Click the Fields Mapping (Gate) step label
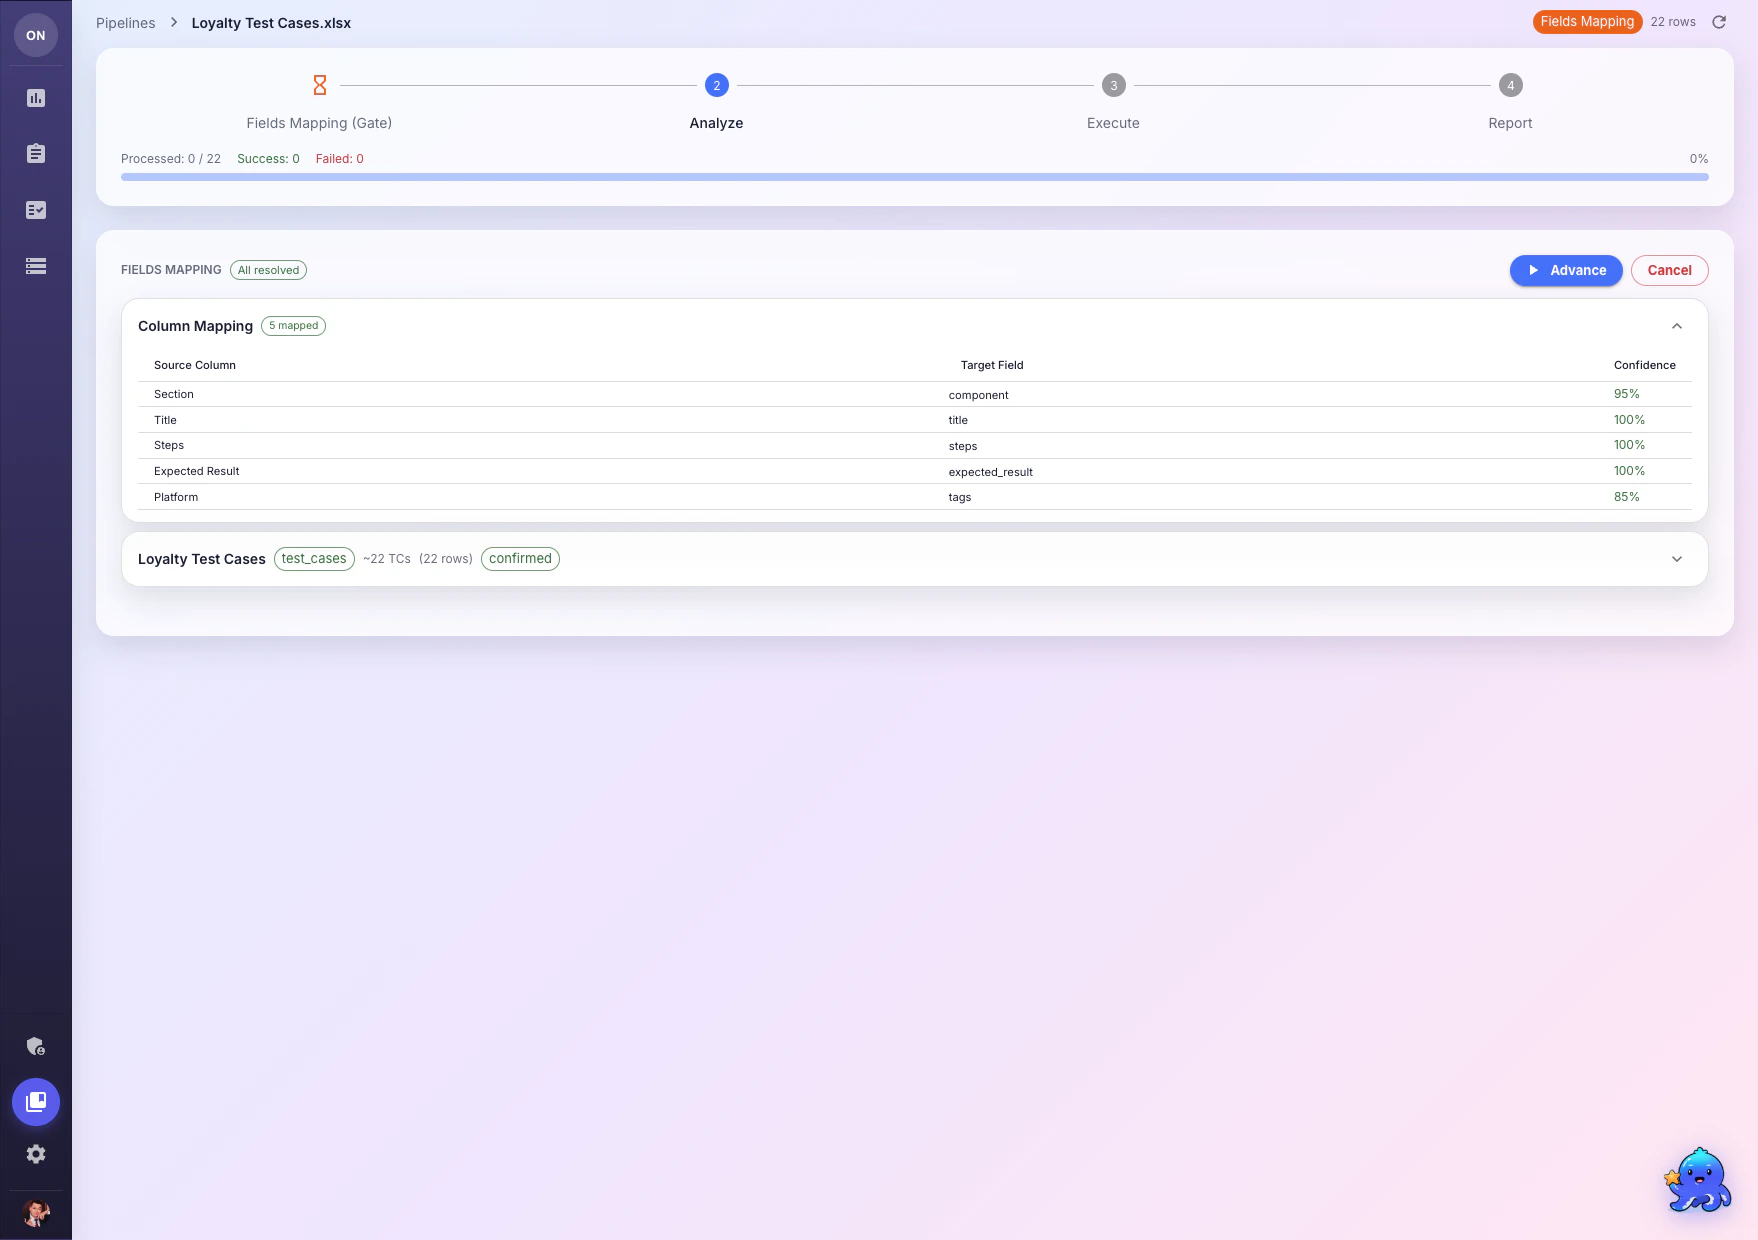Image resolution: width=1758 pixels, height=1240 pixels. (x=319, y=123)
